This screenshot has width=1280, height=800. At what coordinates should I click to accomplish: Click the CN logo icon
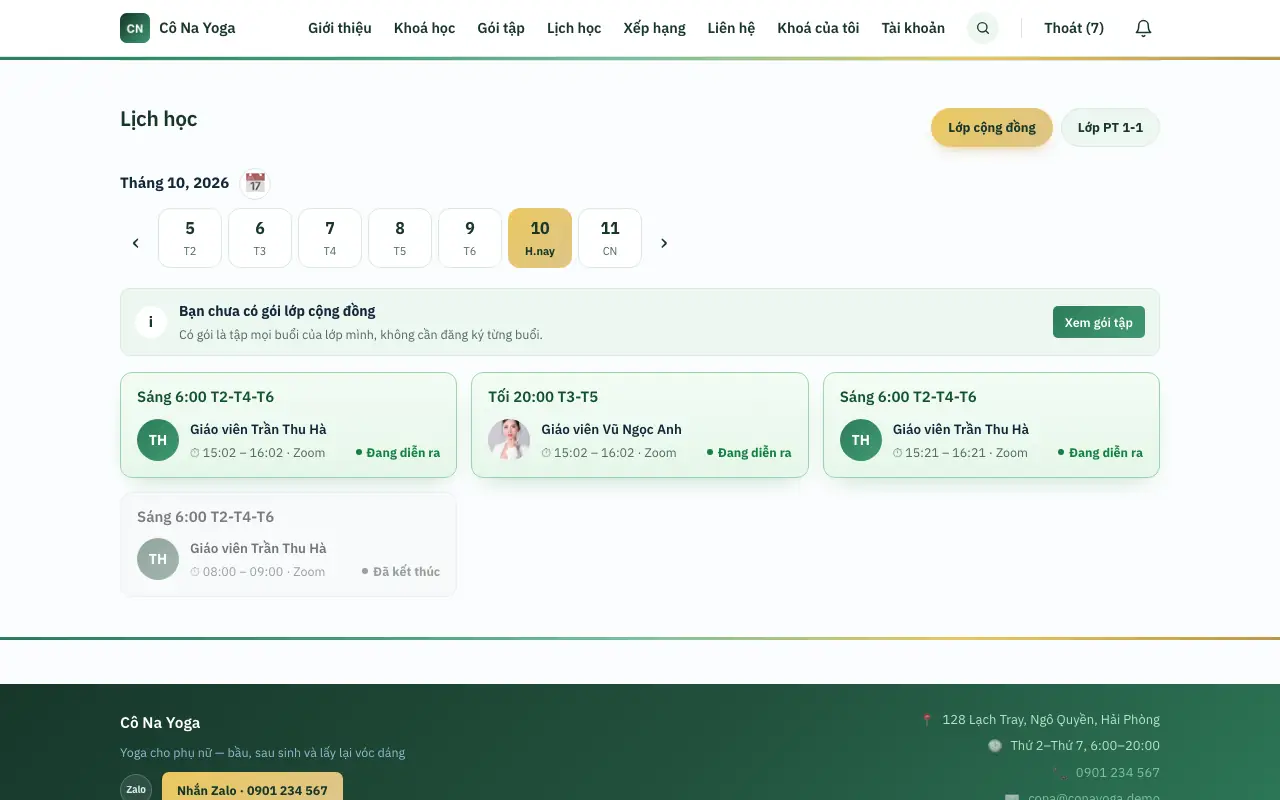pyautogui.click(x=135, y=28)
